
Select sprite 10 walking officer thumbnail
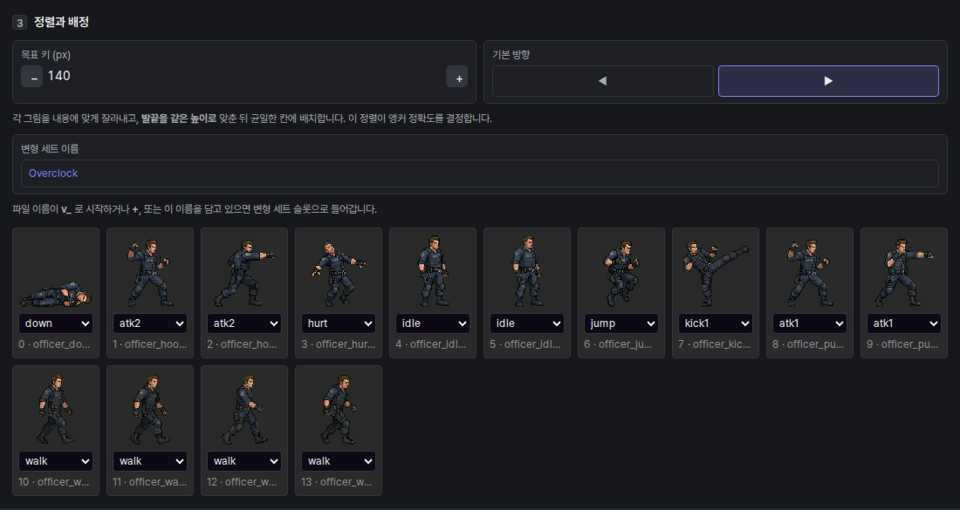[x=56, y=409]
